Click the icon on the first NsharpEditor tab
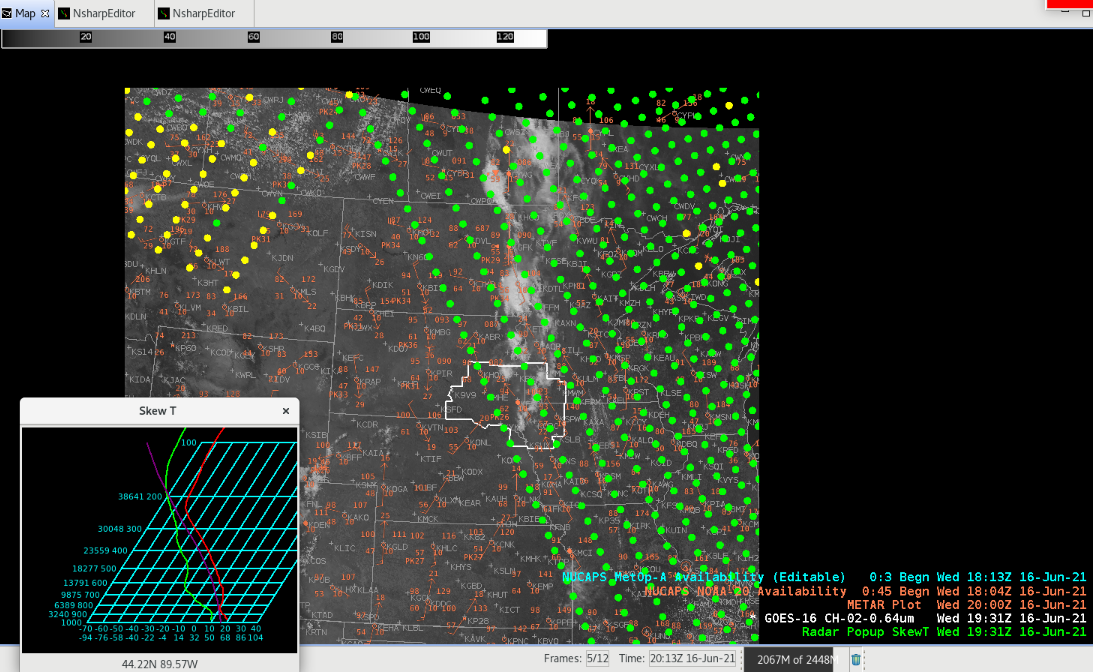This screenshot has width=1093, height=672. point(64,13)
